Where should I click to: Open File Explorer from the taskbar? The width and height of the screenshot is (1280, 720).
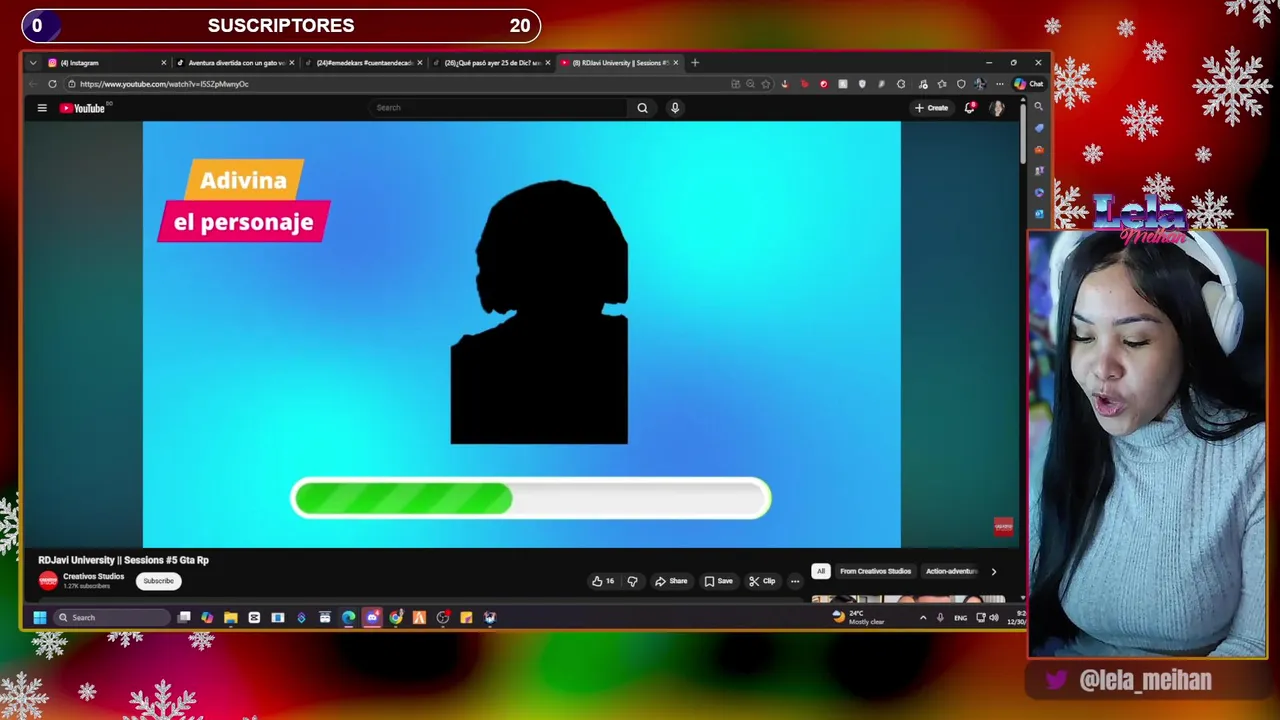click(x=231, y=618)
